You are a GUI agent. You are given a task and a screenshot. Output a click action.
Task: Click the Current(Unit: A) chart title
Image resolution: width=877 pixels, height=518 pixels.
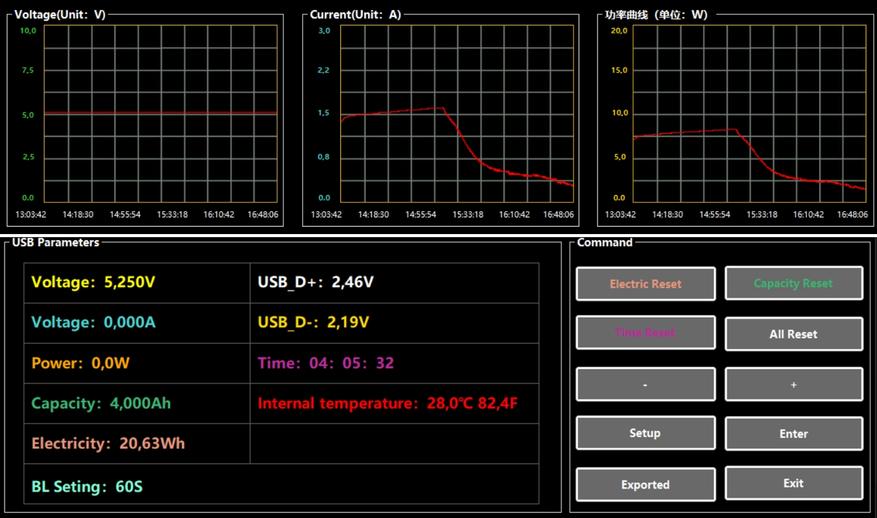pos(356,15)
